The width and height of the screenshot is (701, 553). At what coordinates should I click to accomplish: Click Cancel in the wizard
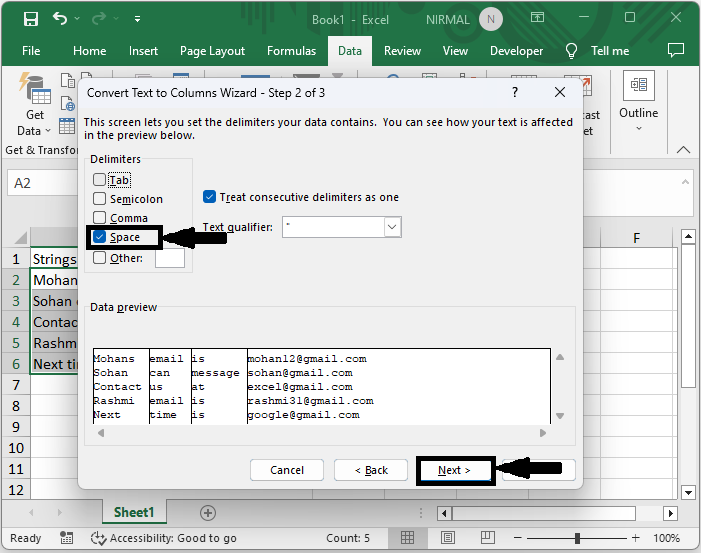click(287, 470)
